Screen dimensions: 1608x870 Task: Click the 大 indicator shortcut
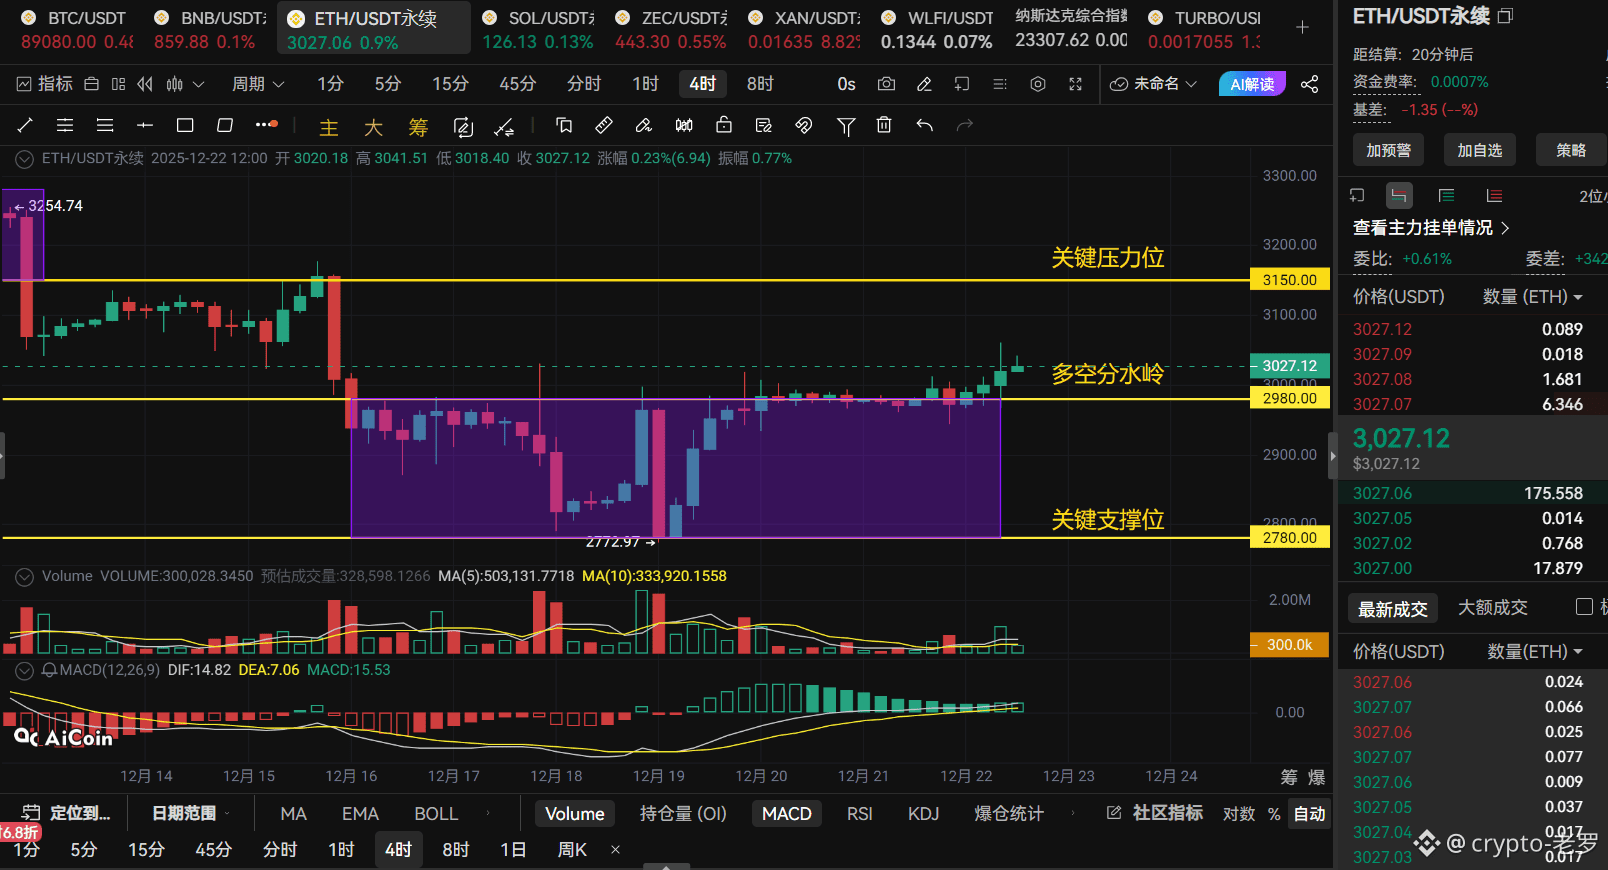pos(373,127)
